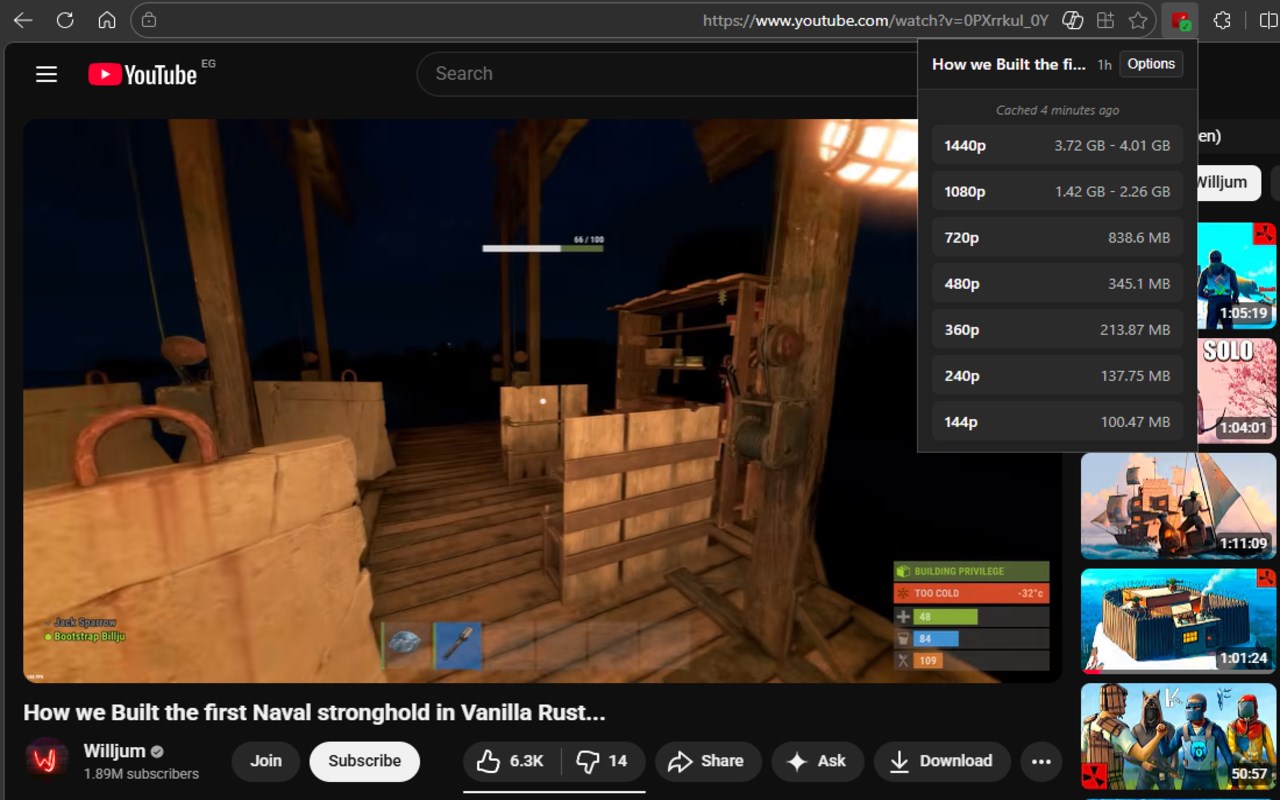Open the browser home page icon
The height and width of the screenshot is (800, 1280).
point(107,20)
